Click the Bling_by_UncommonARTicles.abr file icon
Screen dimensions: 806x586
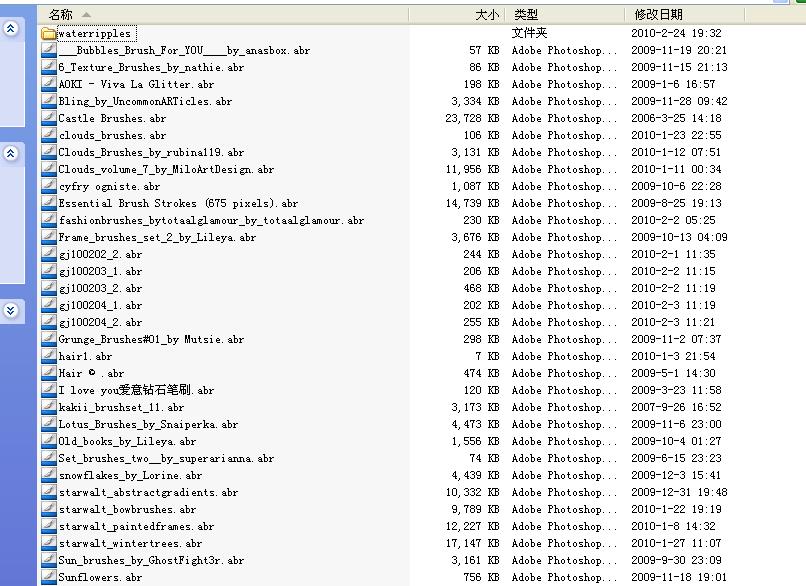[49, 101]
